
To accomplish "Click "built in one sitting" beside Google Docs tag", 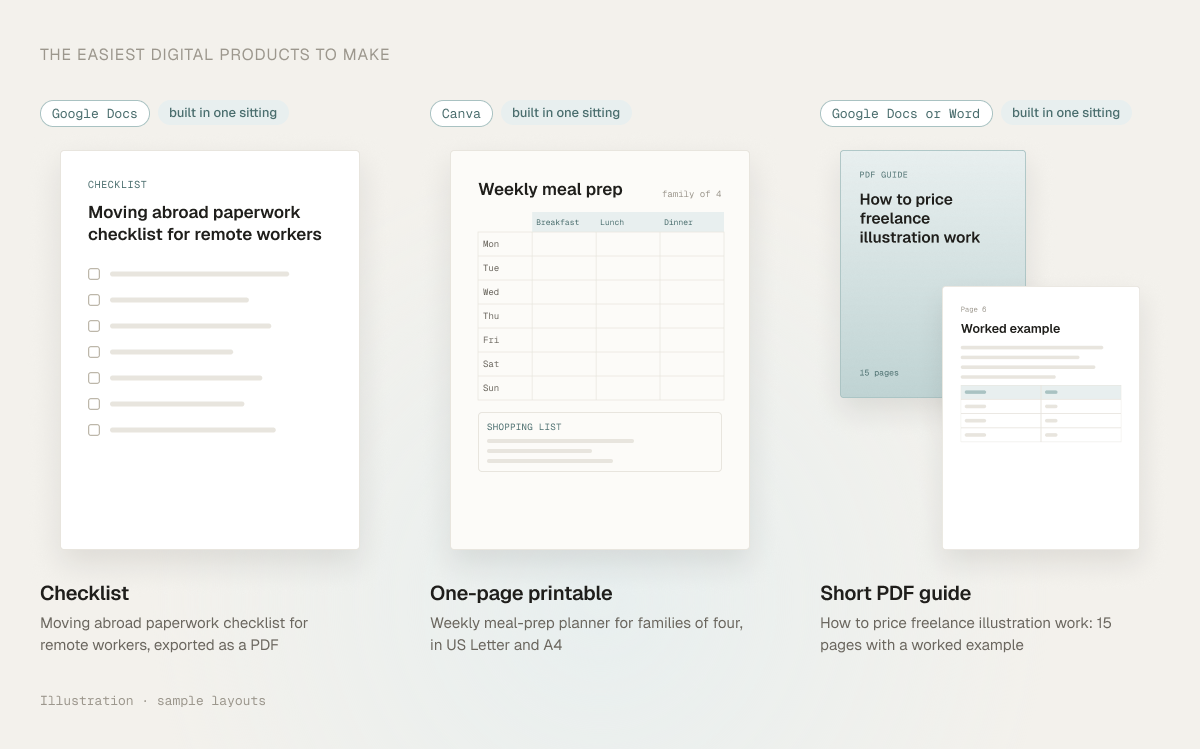I will (x=223, y=113).
